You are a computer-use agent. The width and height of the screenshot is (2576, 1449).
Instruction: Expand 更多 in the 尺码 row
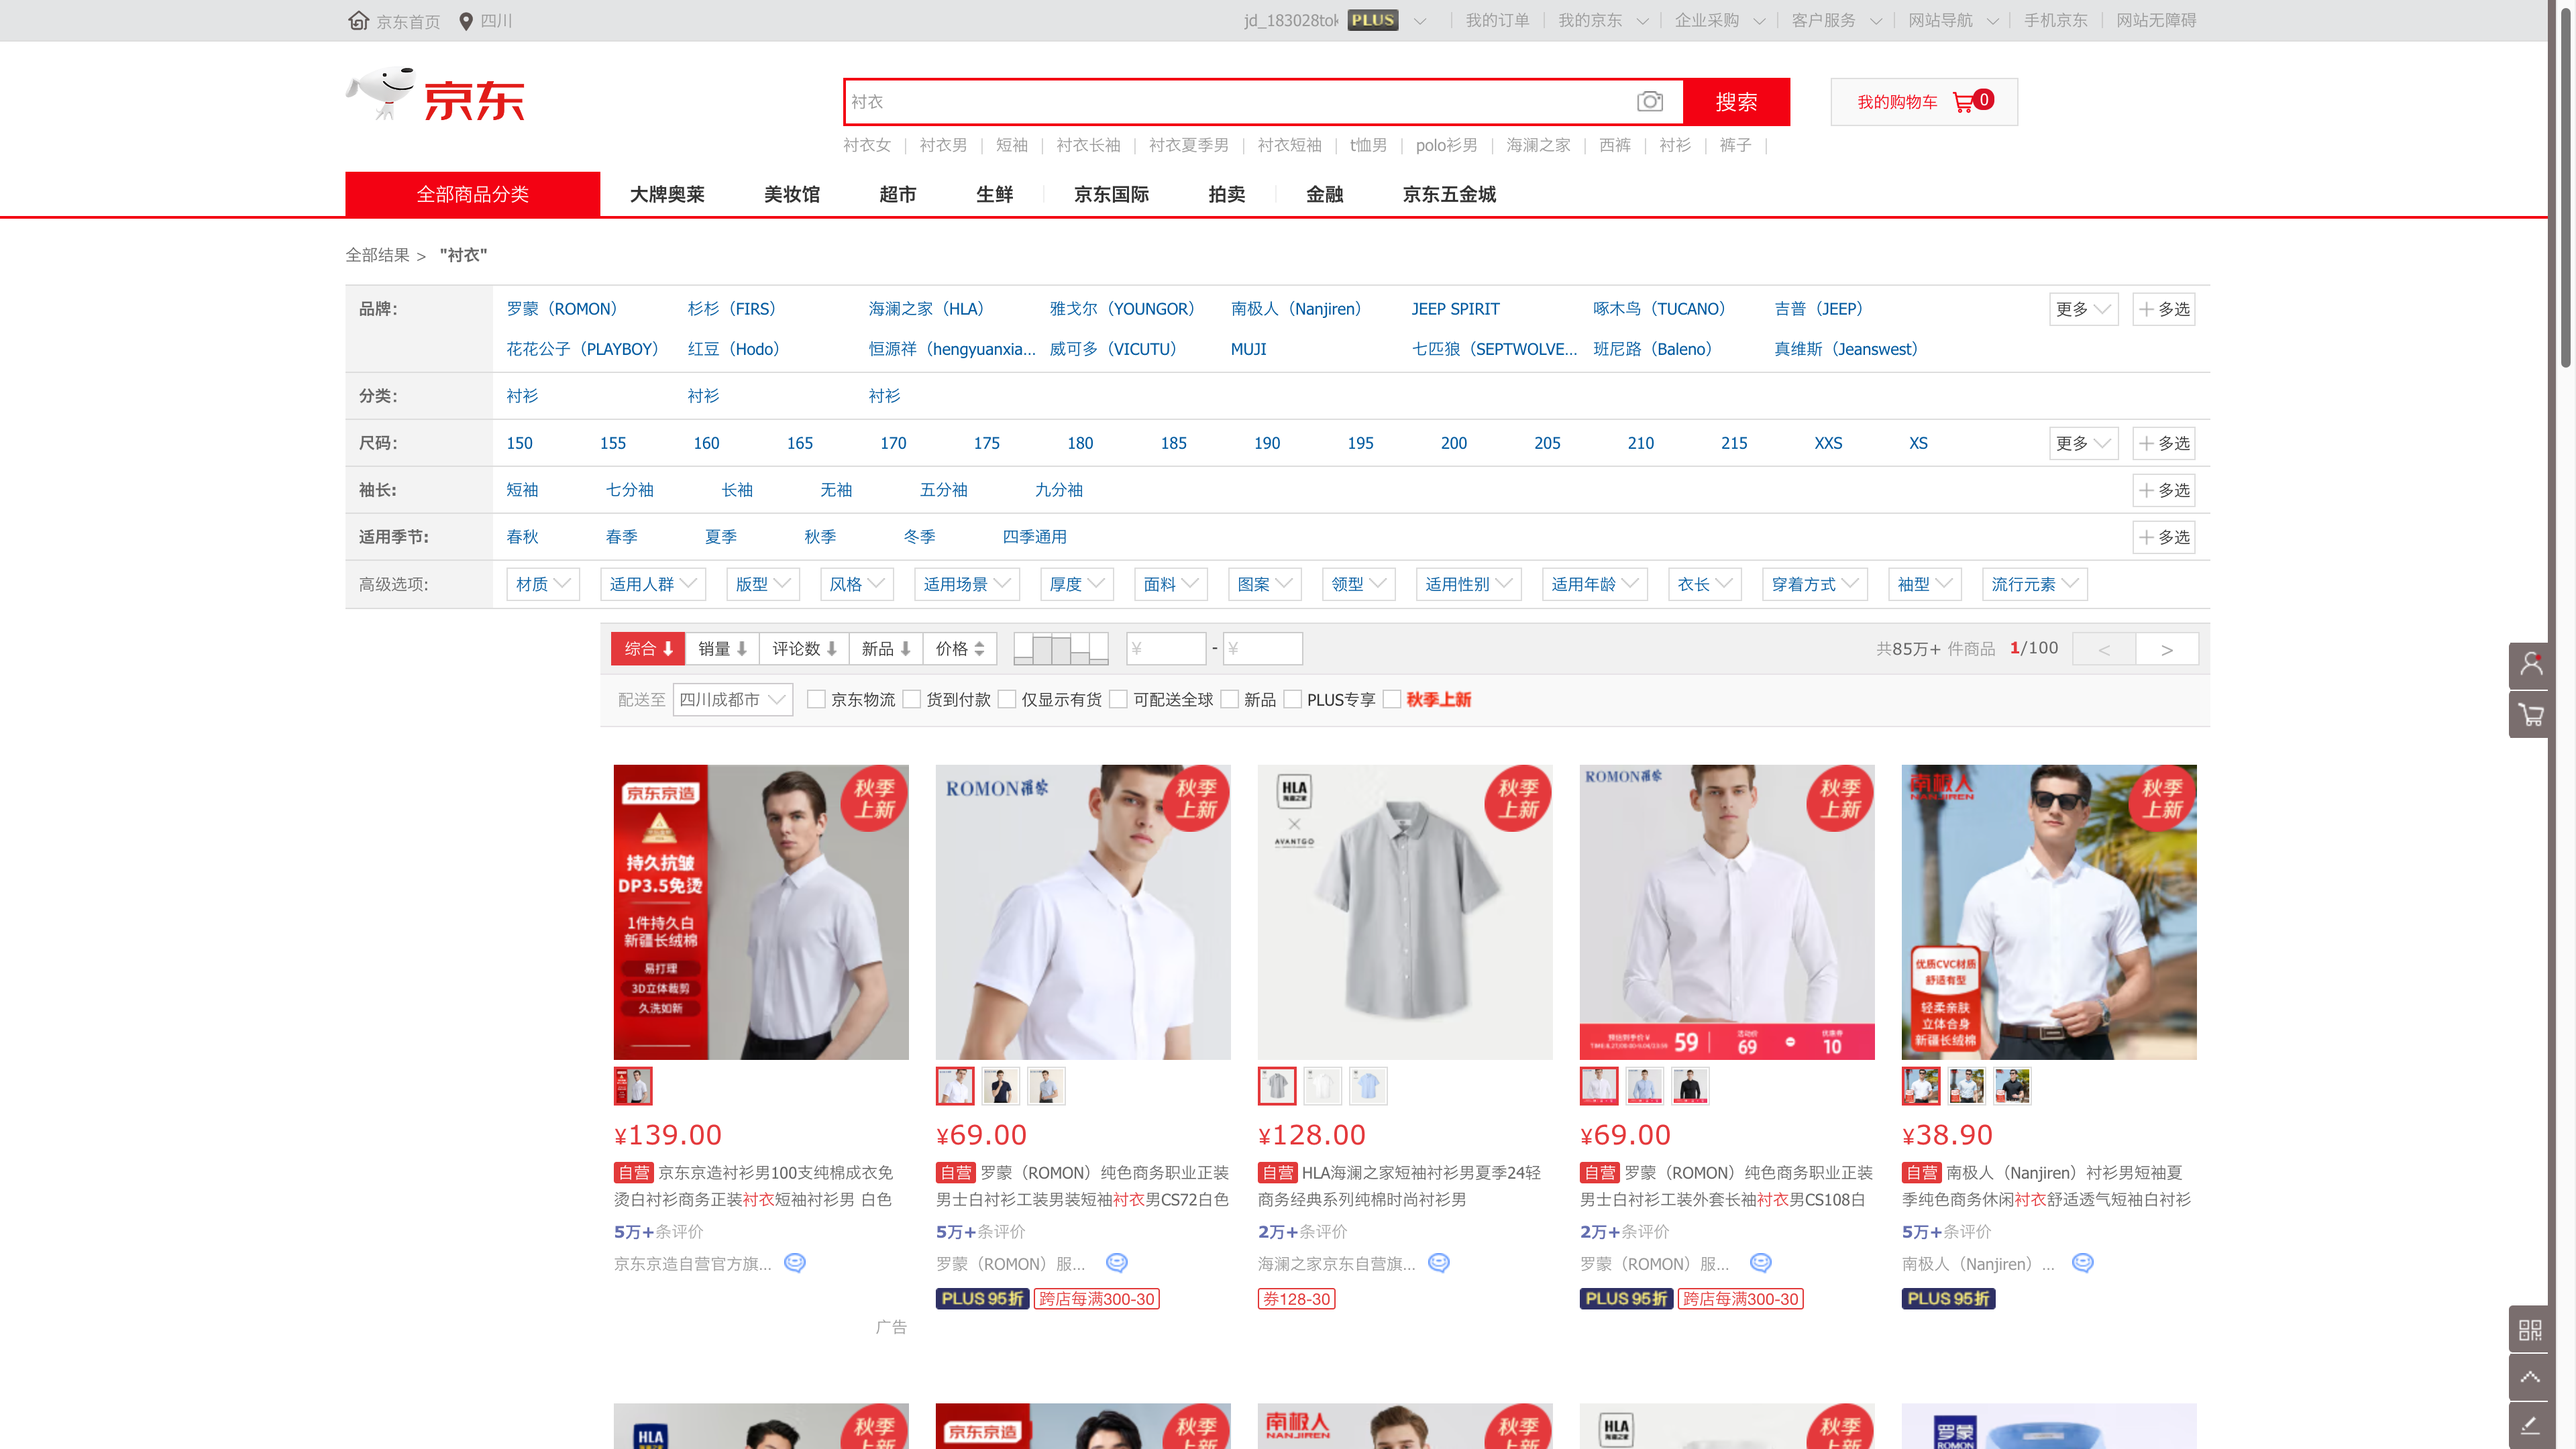(2083, 443)
